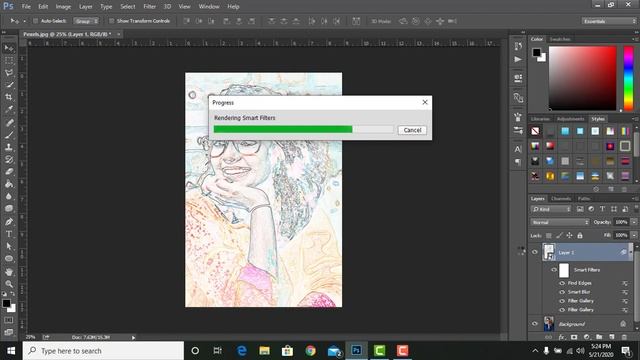Open the tool preset picker arrow

tap(24, 21)
